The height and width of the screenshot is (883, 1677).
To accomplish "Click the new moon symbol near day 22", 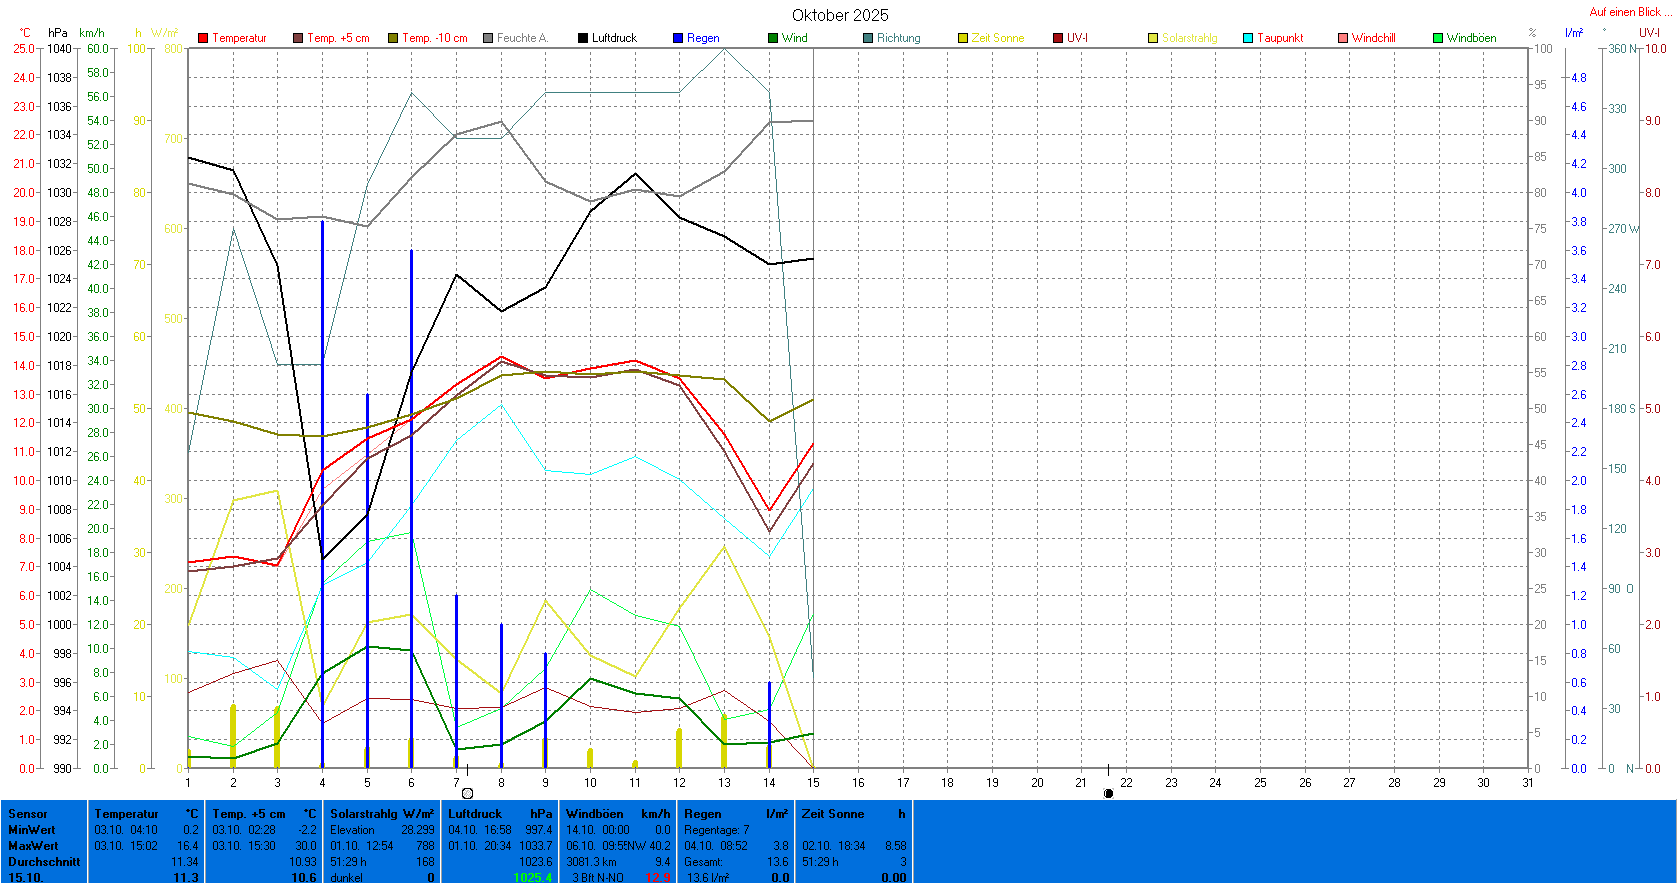I will 1108,793.
